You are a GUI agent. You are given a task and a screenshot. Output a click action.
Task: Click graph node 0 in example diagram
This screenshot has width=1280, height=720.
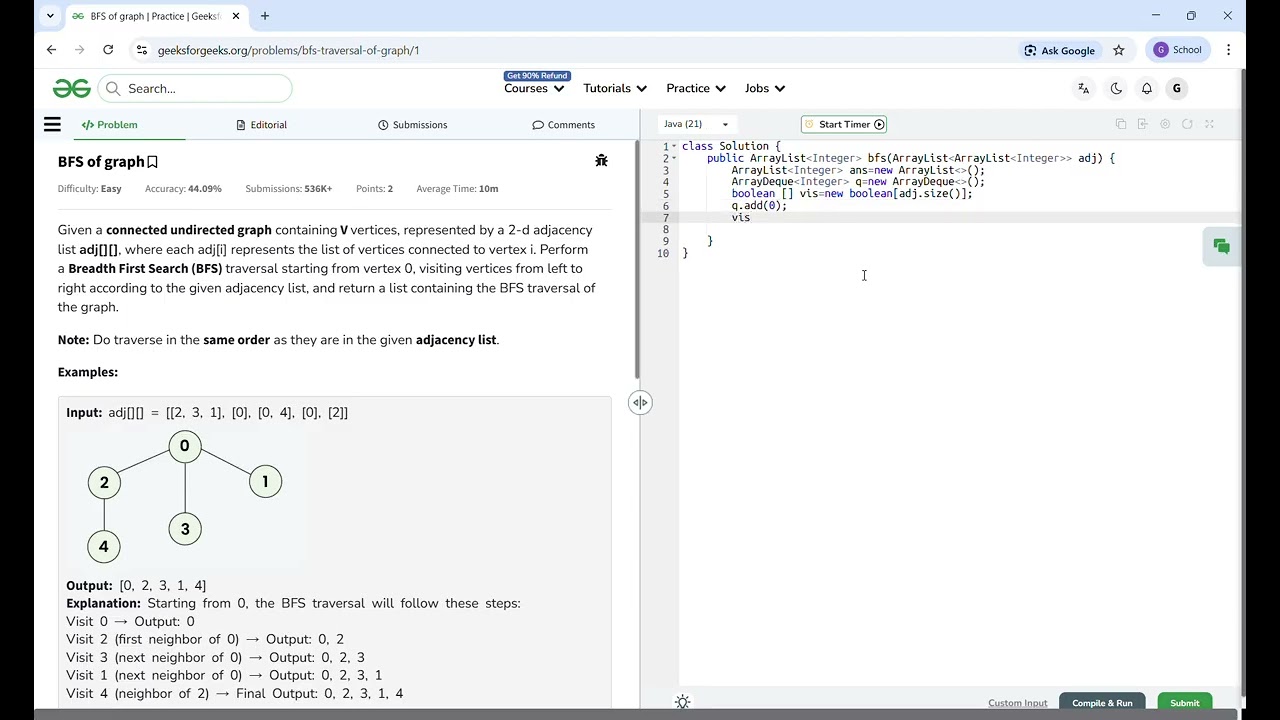(184, 446)
